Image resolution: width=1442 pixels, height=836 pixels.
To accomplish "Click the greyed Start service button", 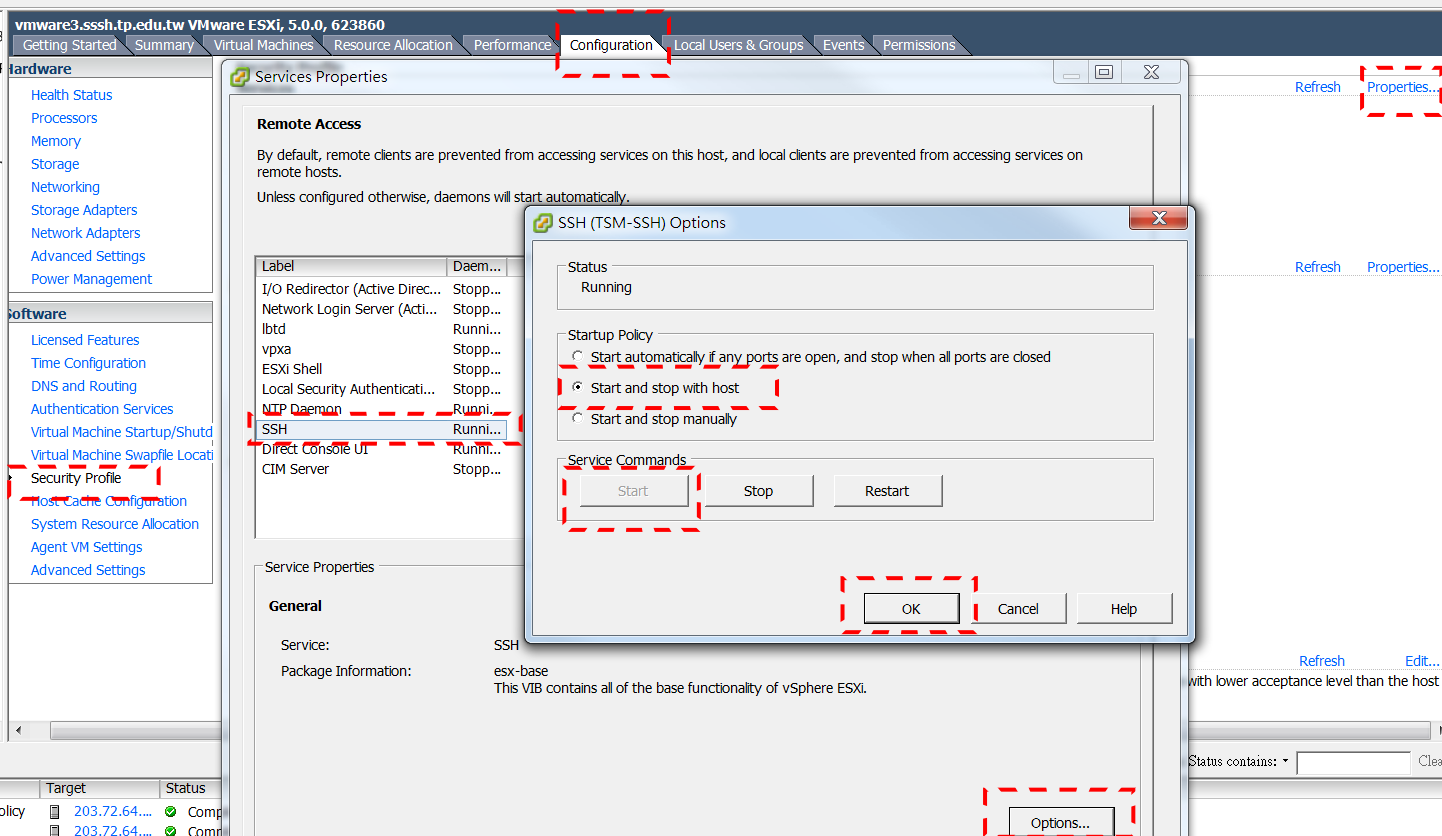I will 633,491.
